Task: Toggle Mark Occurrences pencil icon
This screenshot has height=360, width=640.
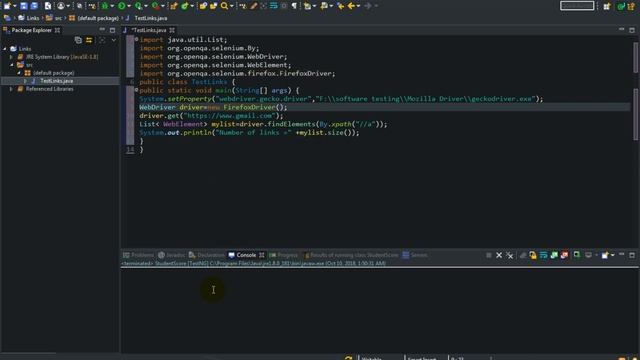Action: click(x=253, y=6)
